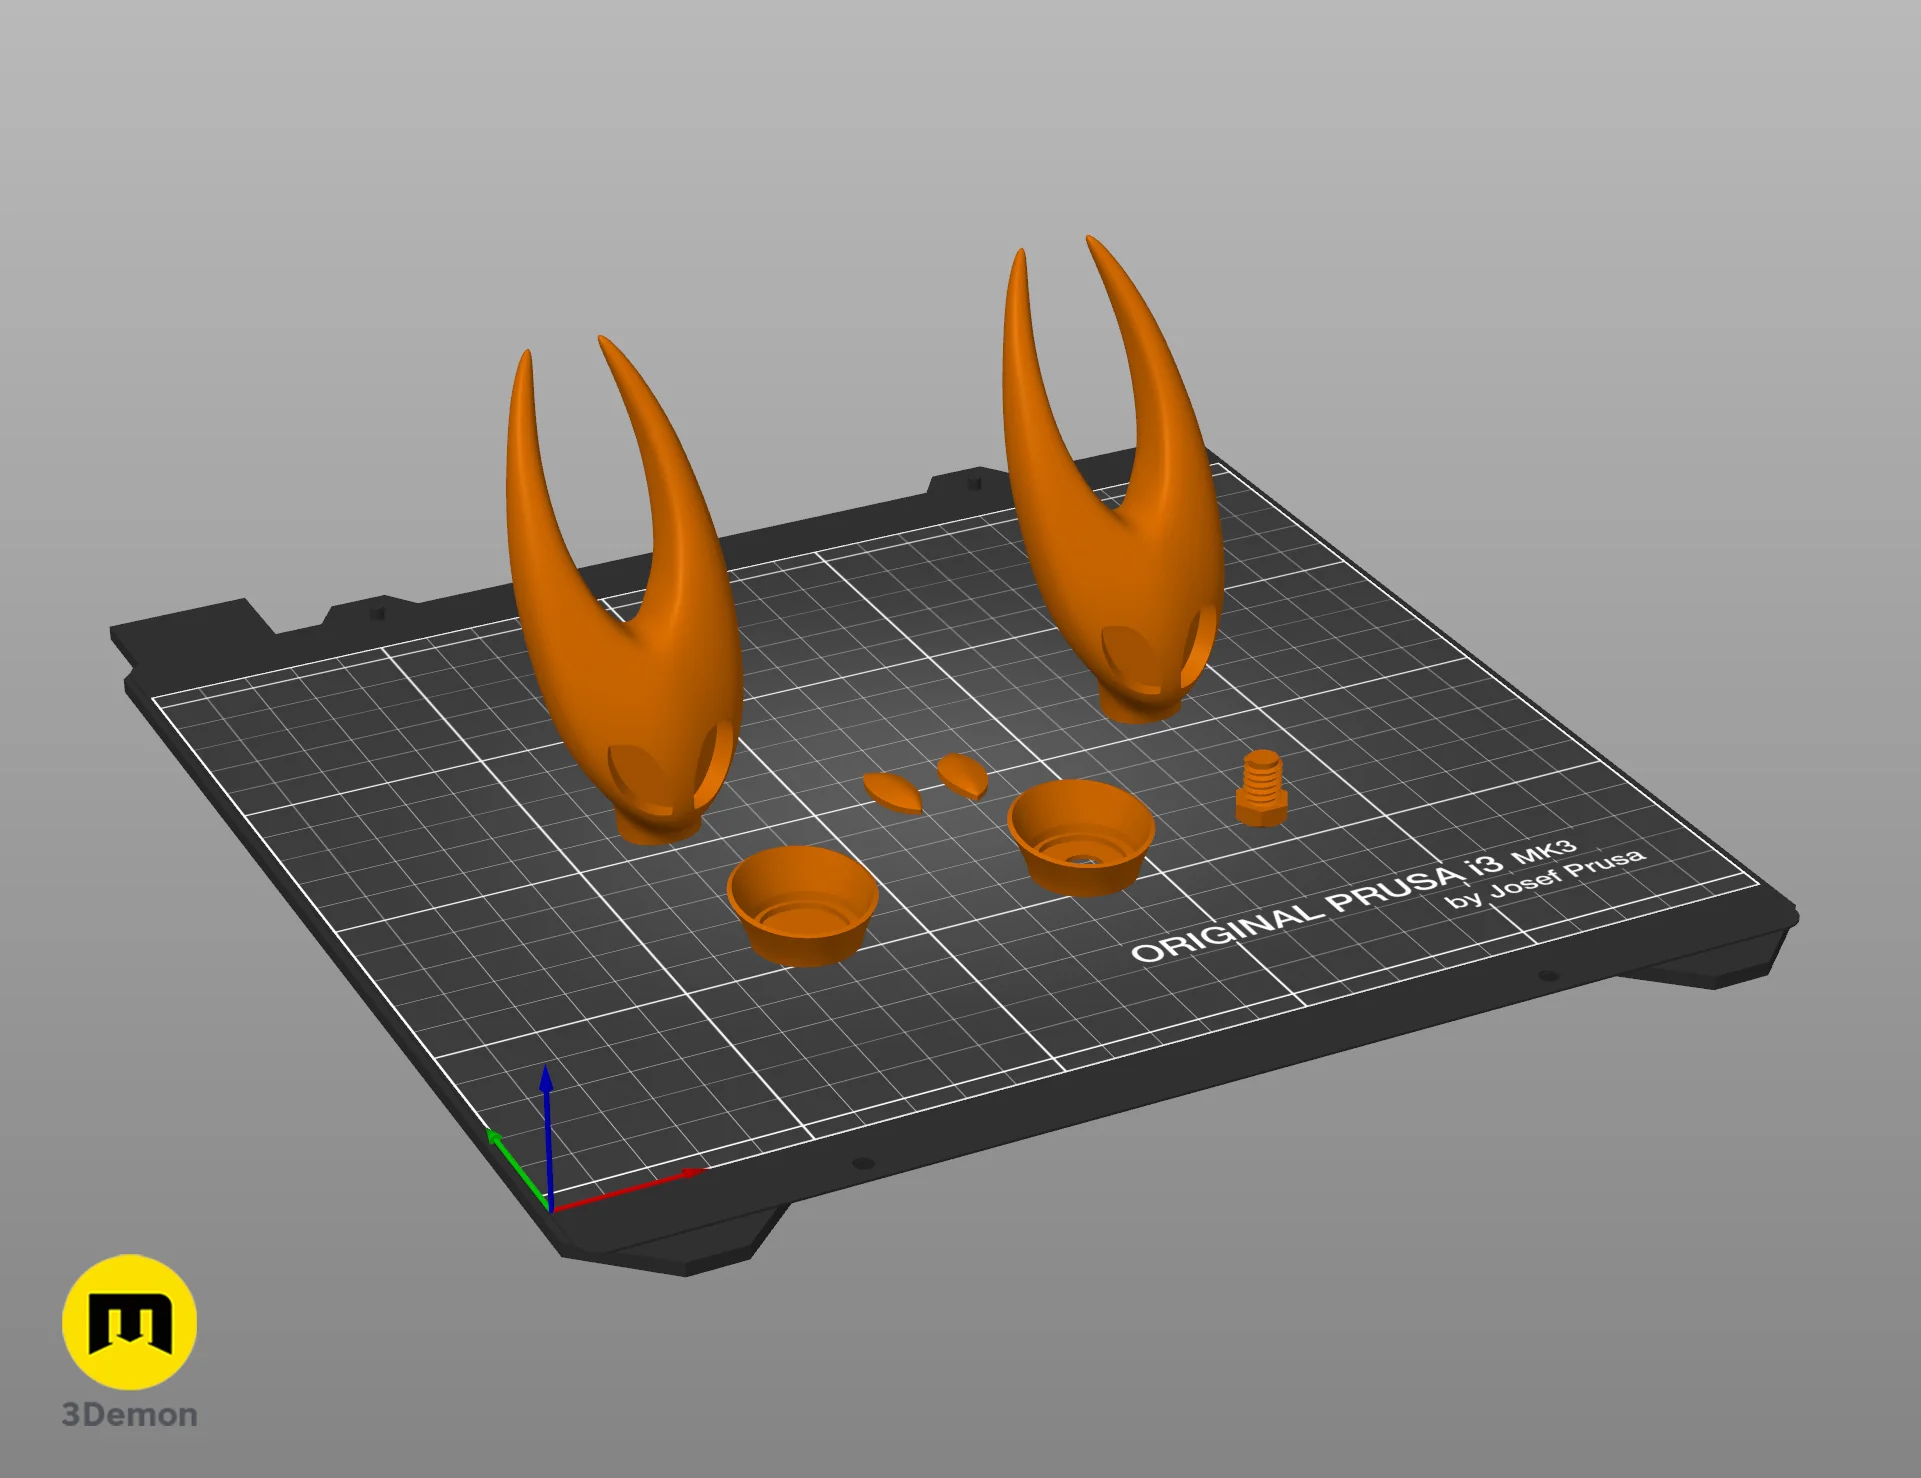Select the cup model with center hole
The width and height of the screenshot is (1921, 1478).
(x=1081, y=837)
